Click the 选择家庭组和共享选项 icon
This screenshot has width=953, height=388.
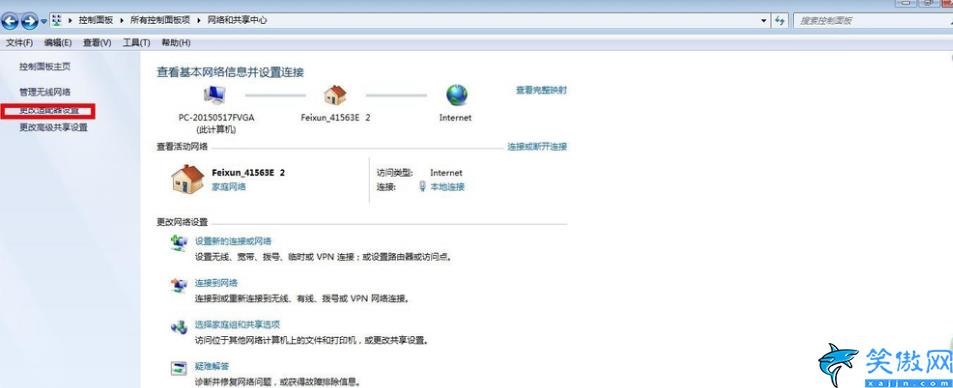pyautogui.click(x=179, y=327)
